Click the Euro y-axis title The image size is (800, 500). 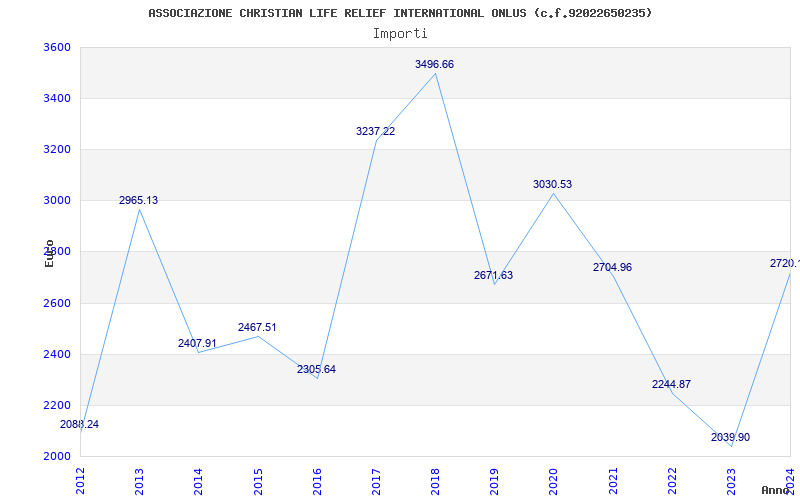click(x=49, y=253)
